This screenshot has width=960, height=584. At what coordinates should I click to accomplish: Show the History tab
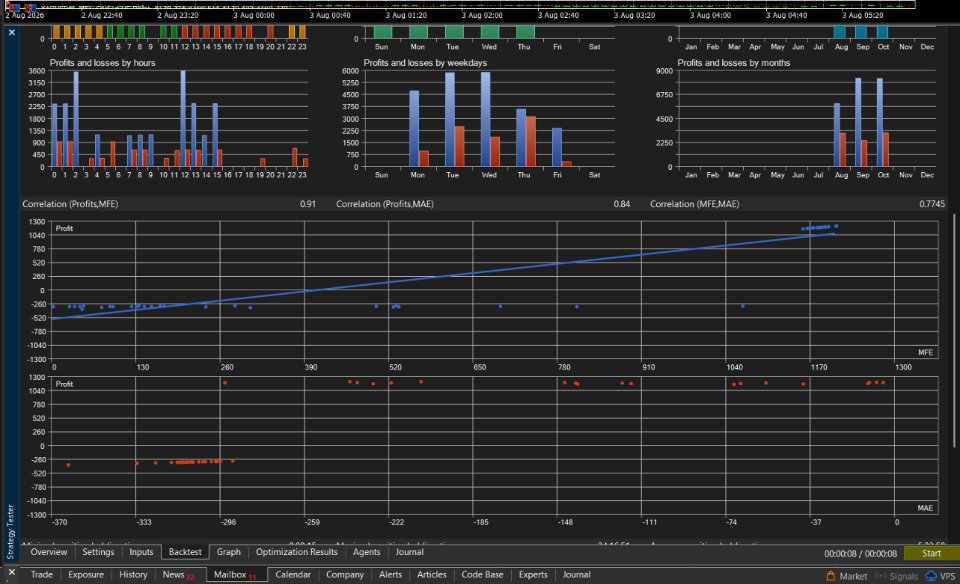[x=133, y=575]
